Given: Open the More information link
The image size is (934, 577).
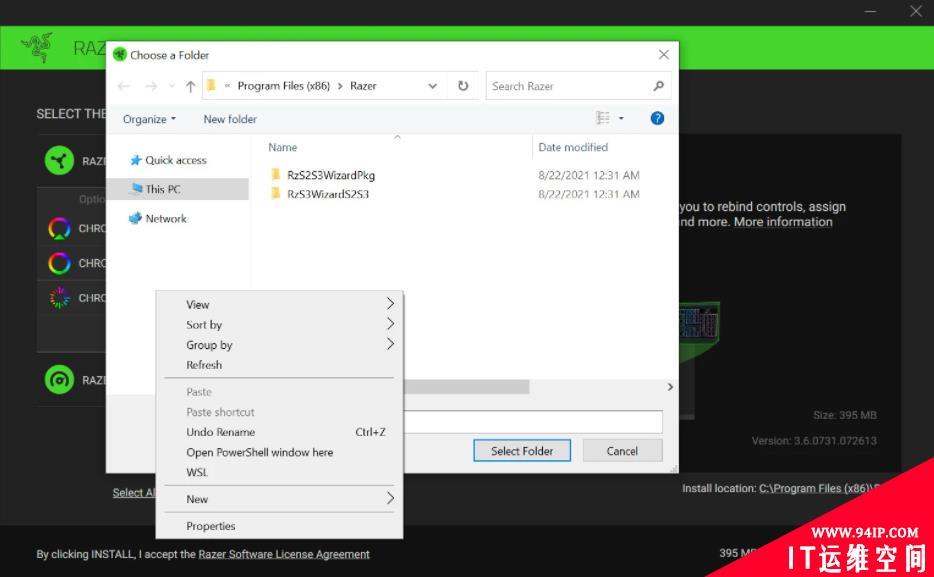Looking at the screenshot, I should coord(783,222).
